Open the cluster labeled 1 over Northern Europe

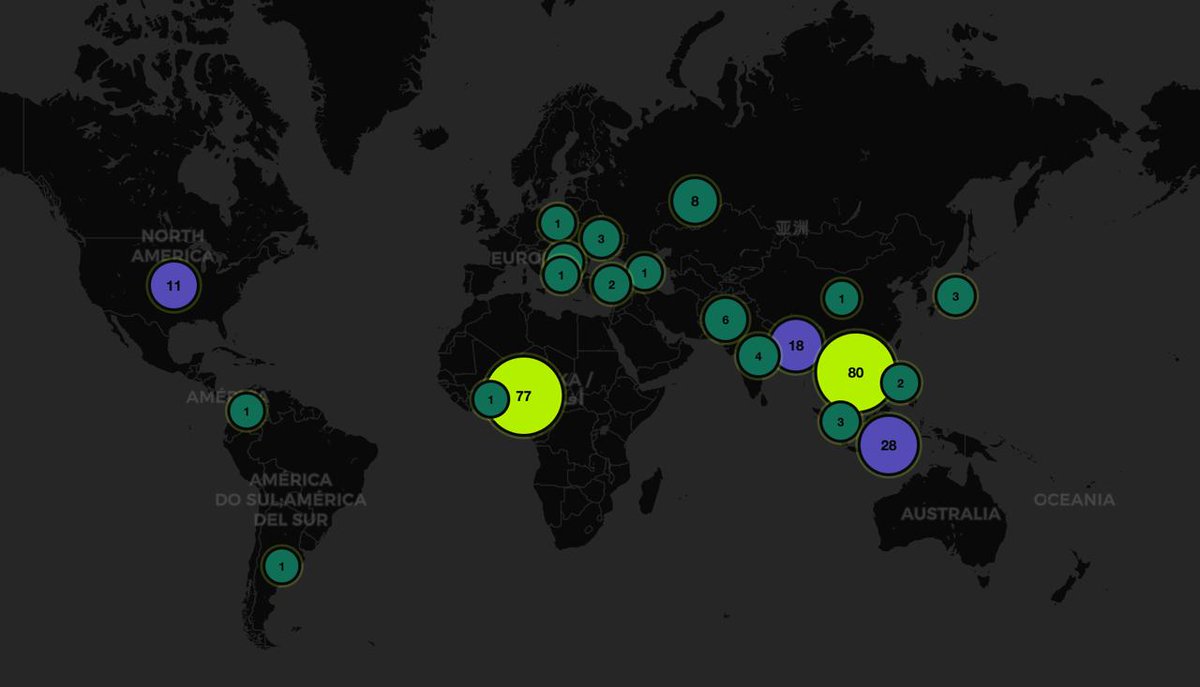[x=557, y=223]
